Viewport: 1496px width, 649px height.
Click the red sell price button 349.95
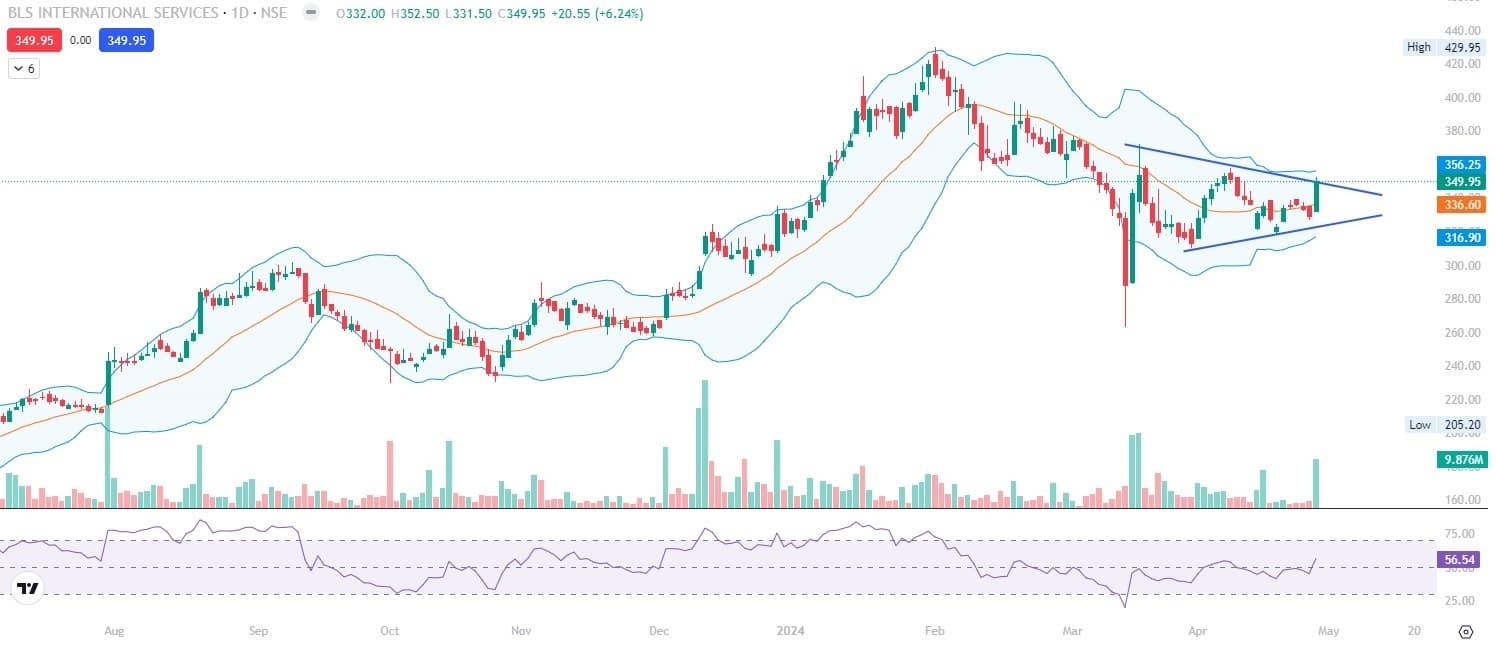click(x=35, y=41)
